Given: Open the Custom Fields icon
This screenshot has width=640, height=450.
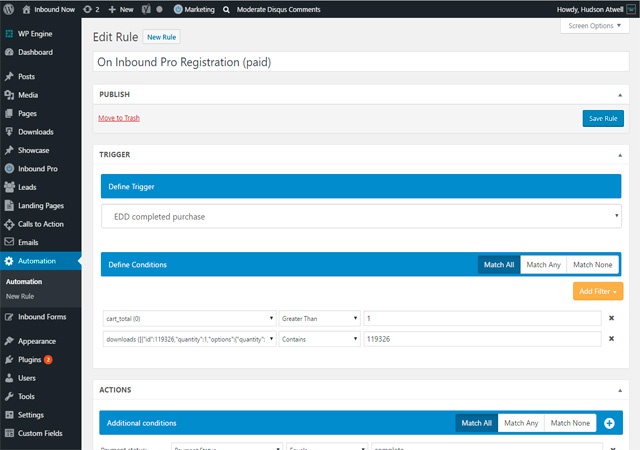Looking at the screenshot, I should coord(9,433).
